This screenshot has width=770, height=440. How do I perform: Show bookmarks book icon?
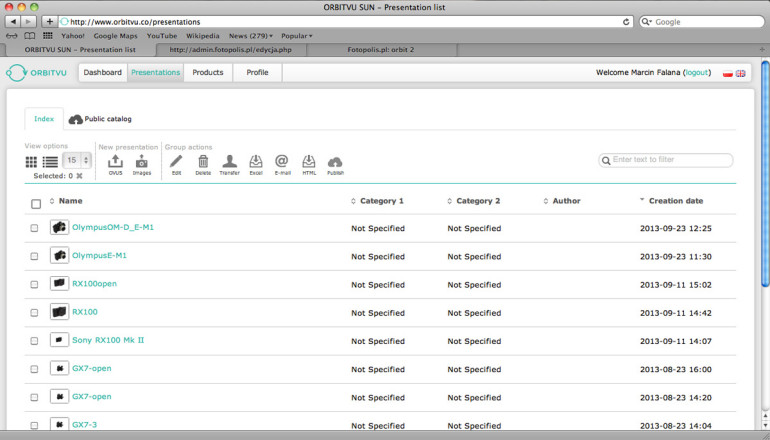[30, 36]
